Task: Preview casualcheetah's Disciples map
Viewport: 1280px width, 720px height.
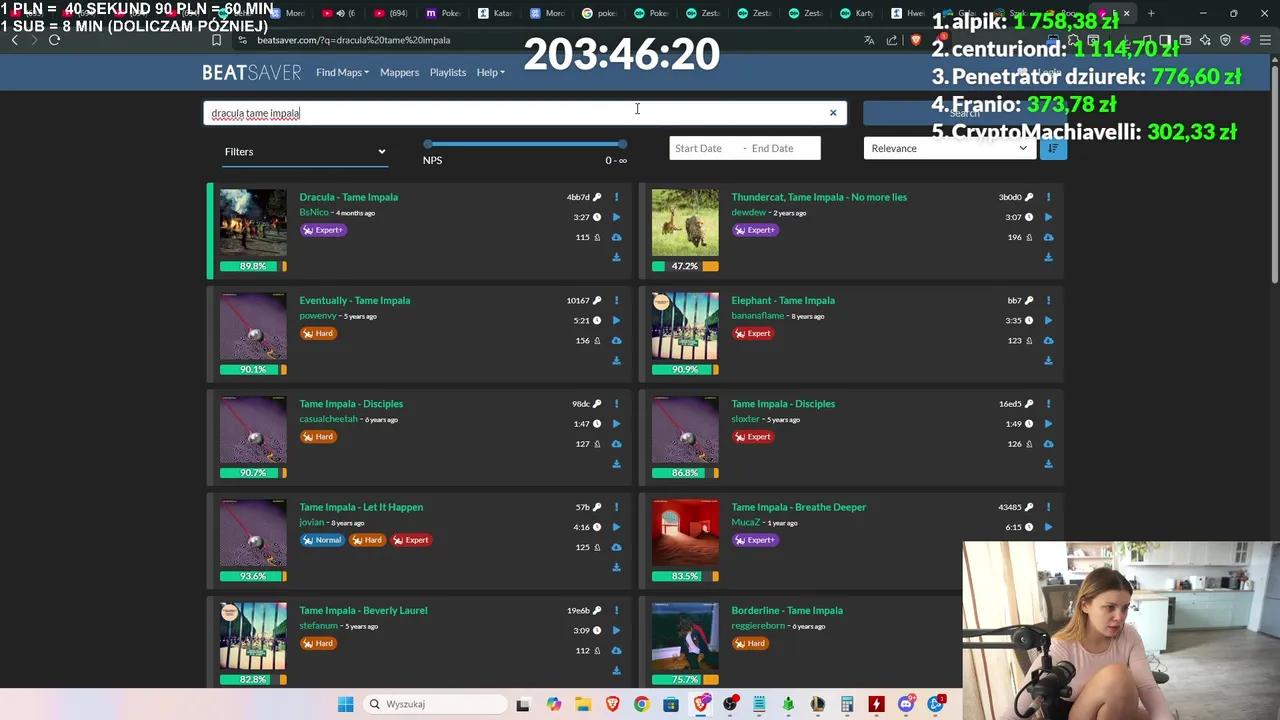Action: coord(616,424)
